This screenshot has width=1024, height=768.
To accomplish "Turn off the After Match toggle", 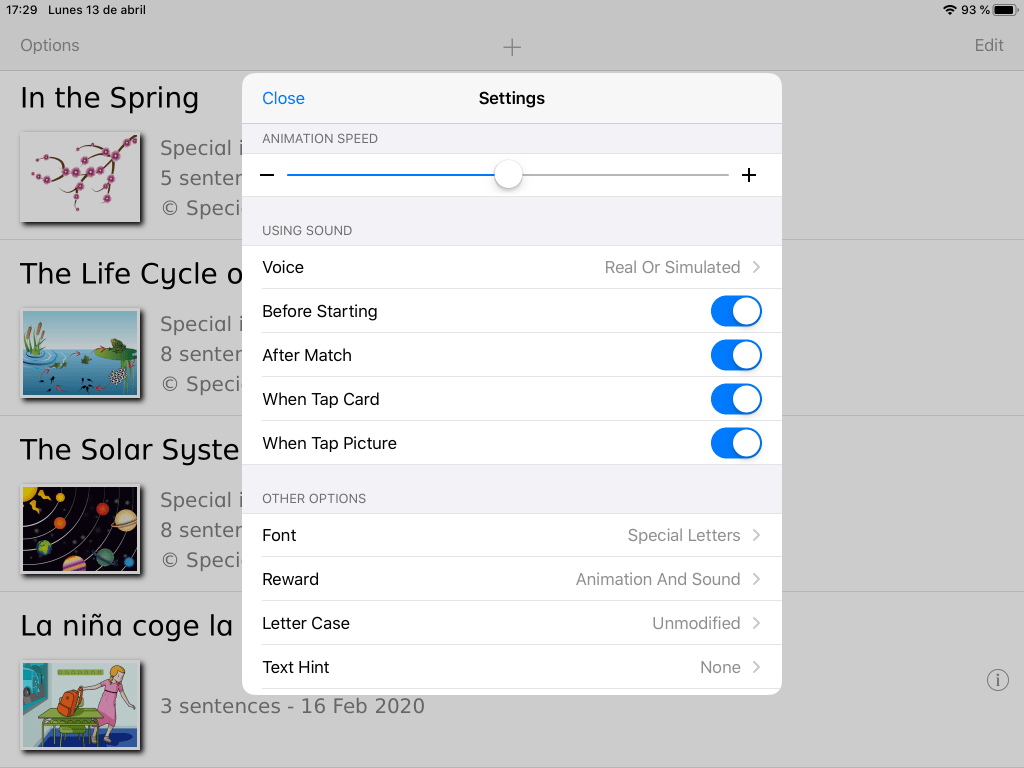I will 736,355.
